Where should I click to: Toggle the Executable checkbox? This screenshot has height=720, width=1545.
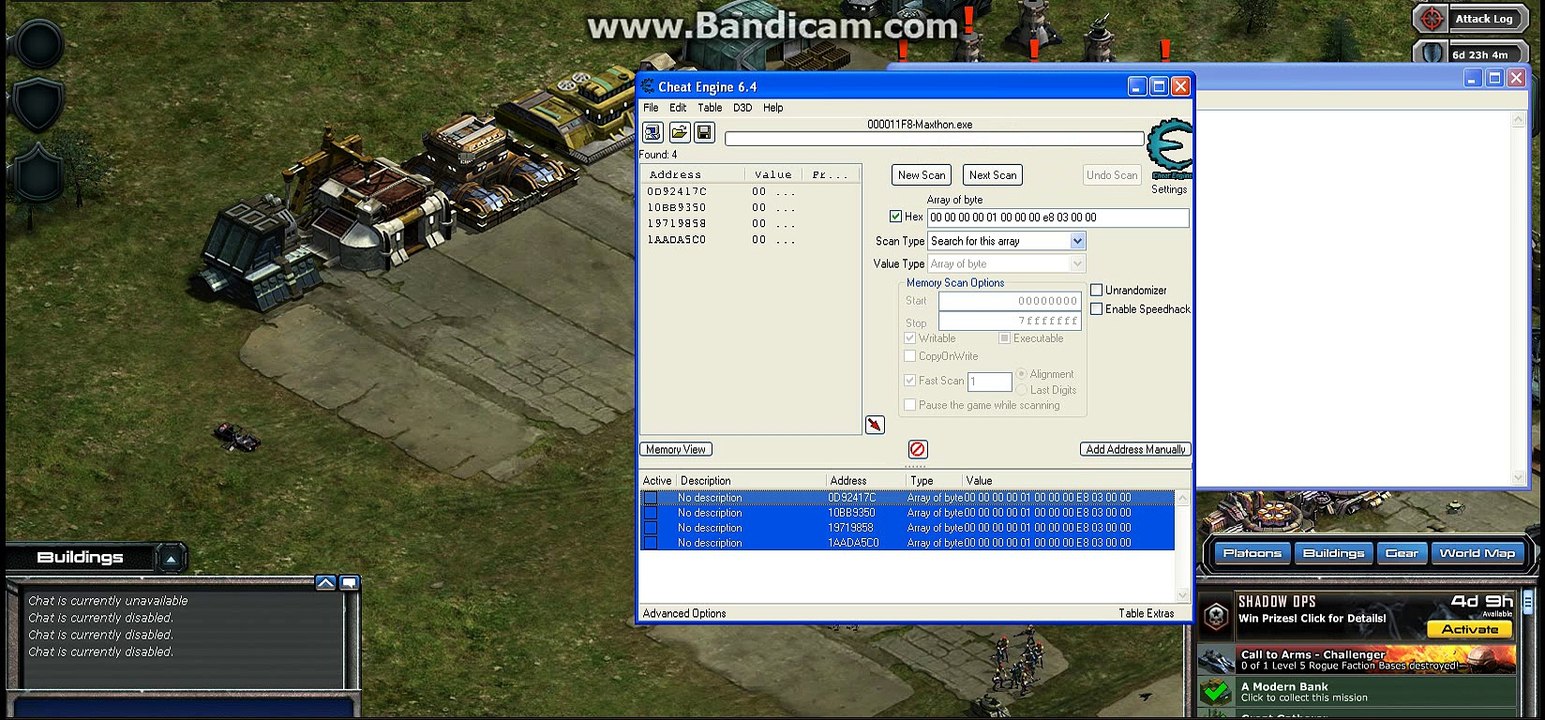(1005, 338)
